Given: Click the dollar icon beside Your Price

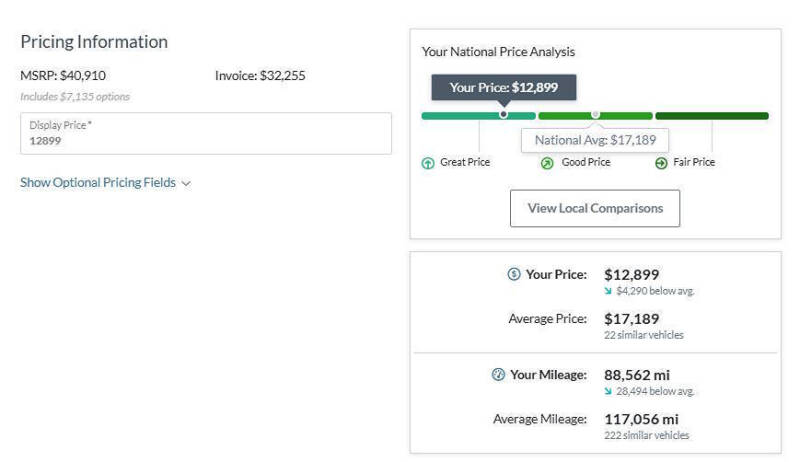Looking at the screenshot, I should pos(514,274).
